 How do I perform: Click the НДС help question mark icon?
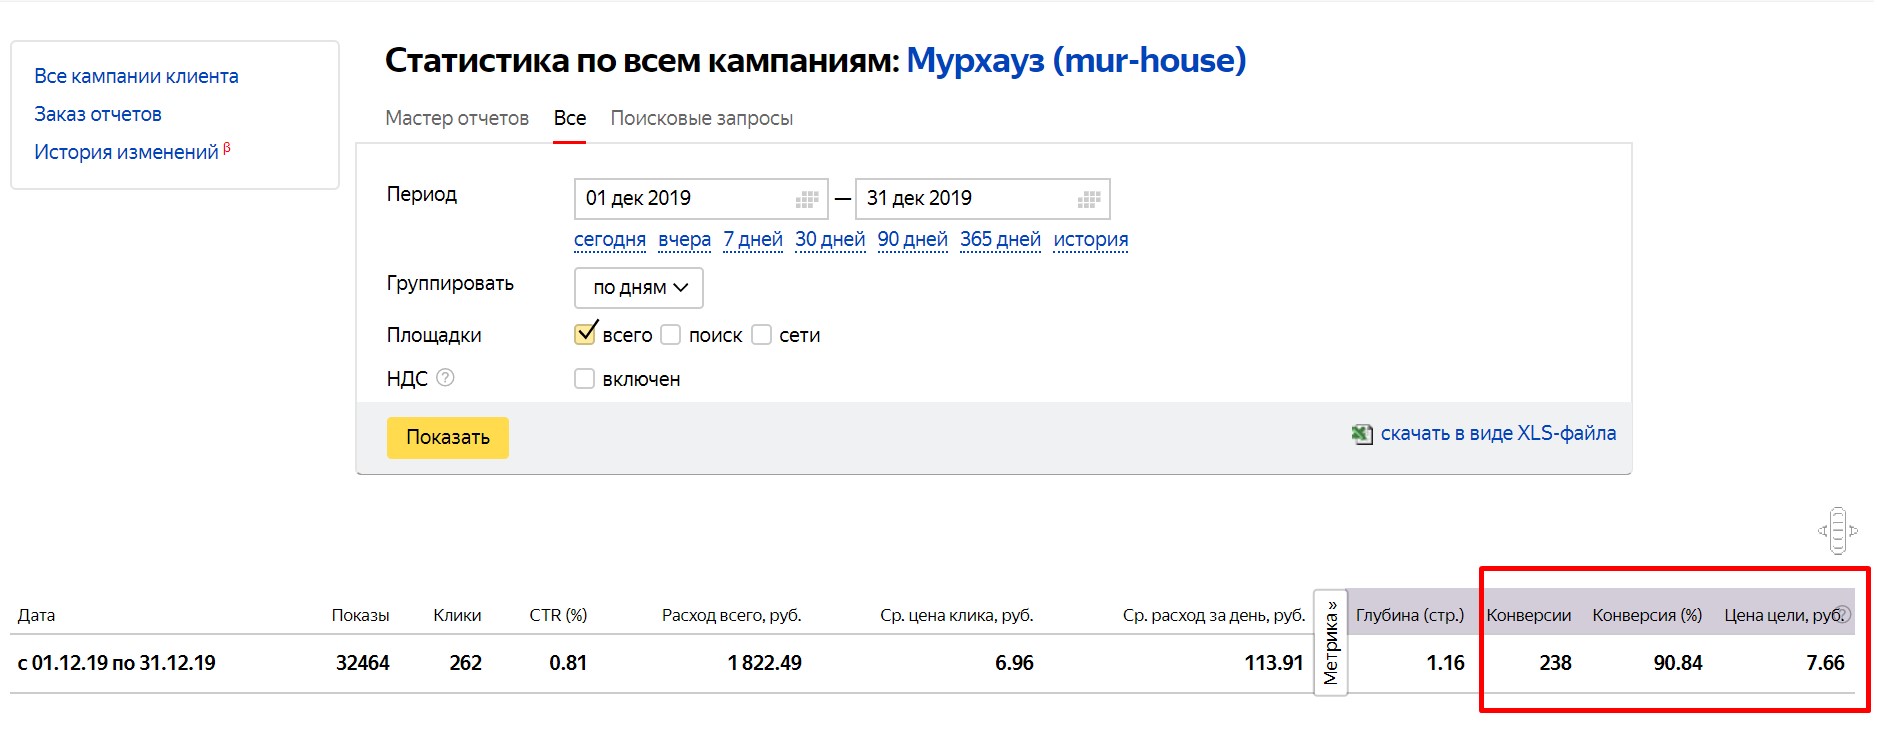coord(446,378)
